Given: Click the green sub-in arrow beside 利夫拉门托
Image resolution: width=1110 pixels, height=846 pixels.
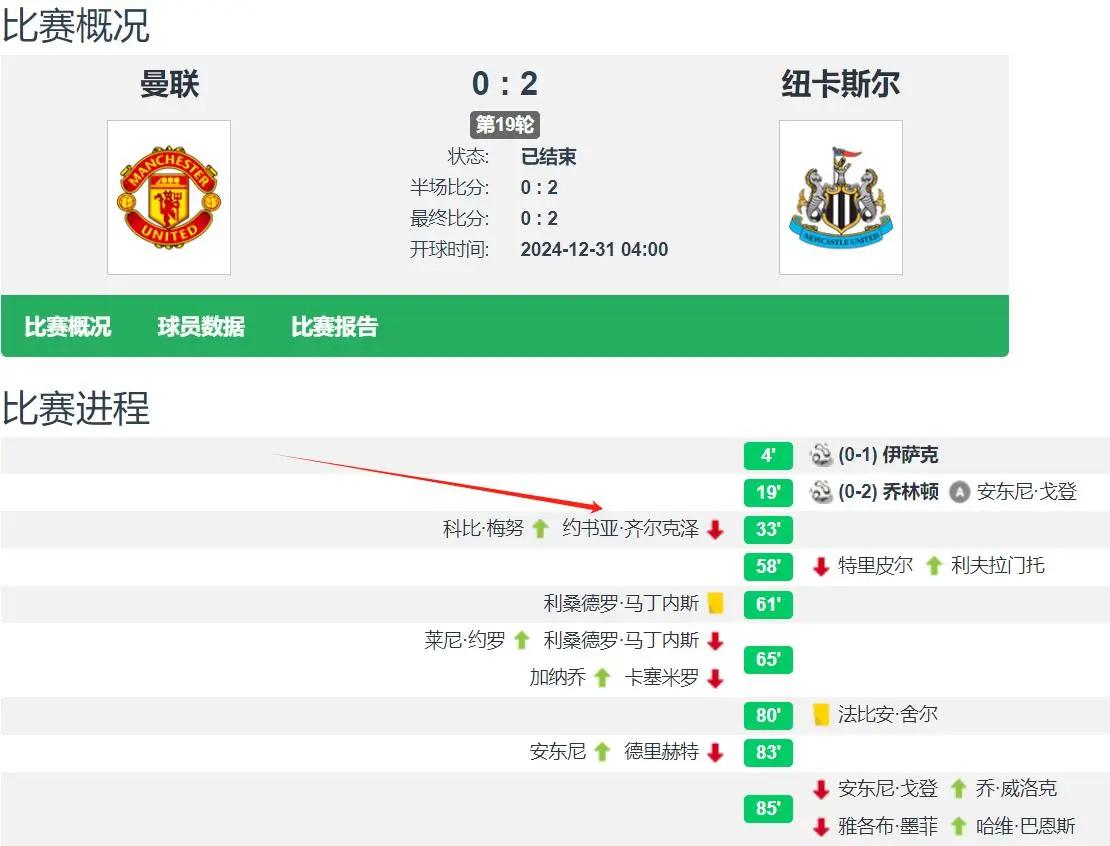Looking at the screenshot, I should pos(934,566).
